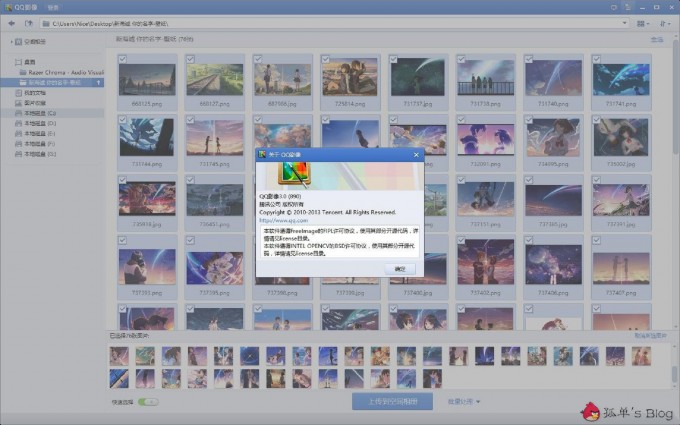Click the 全选 link
This screenshot has width=680, height=425.
click(657, 39)
